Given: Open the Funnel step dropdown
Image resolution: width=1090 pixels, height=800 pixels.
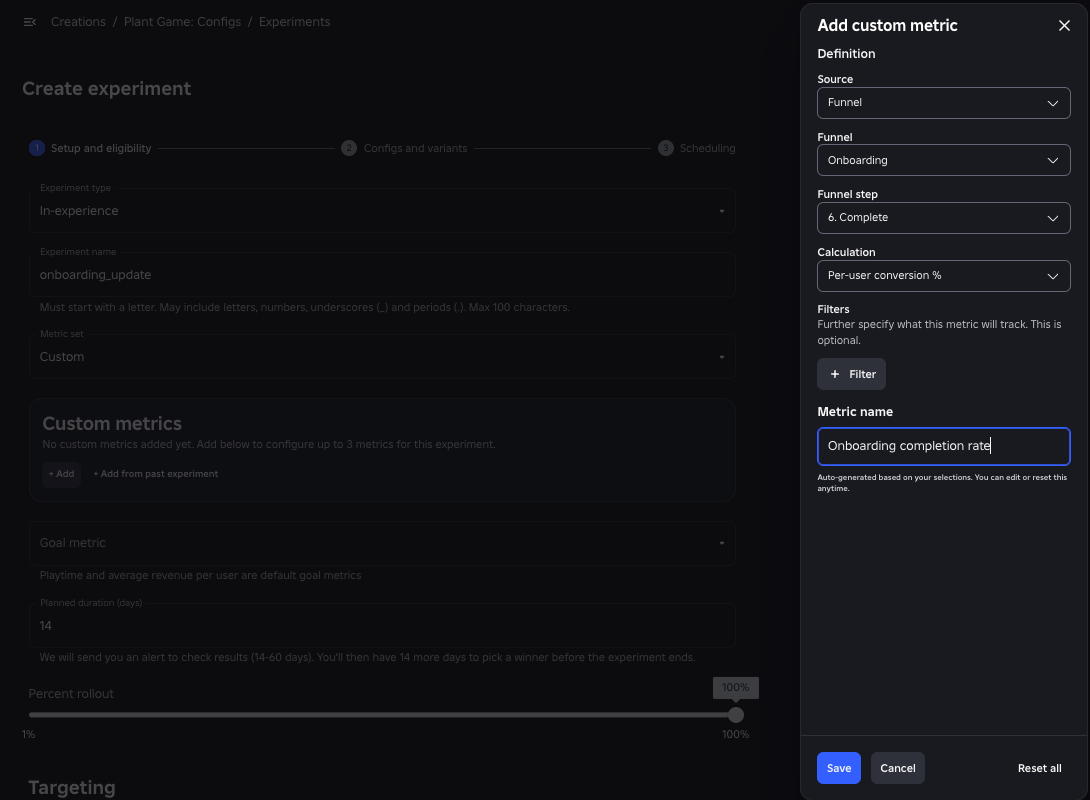Looking at the screenshot, I should [x=943, y=218].
